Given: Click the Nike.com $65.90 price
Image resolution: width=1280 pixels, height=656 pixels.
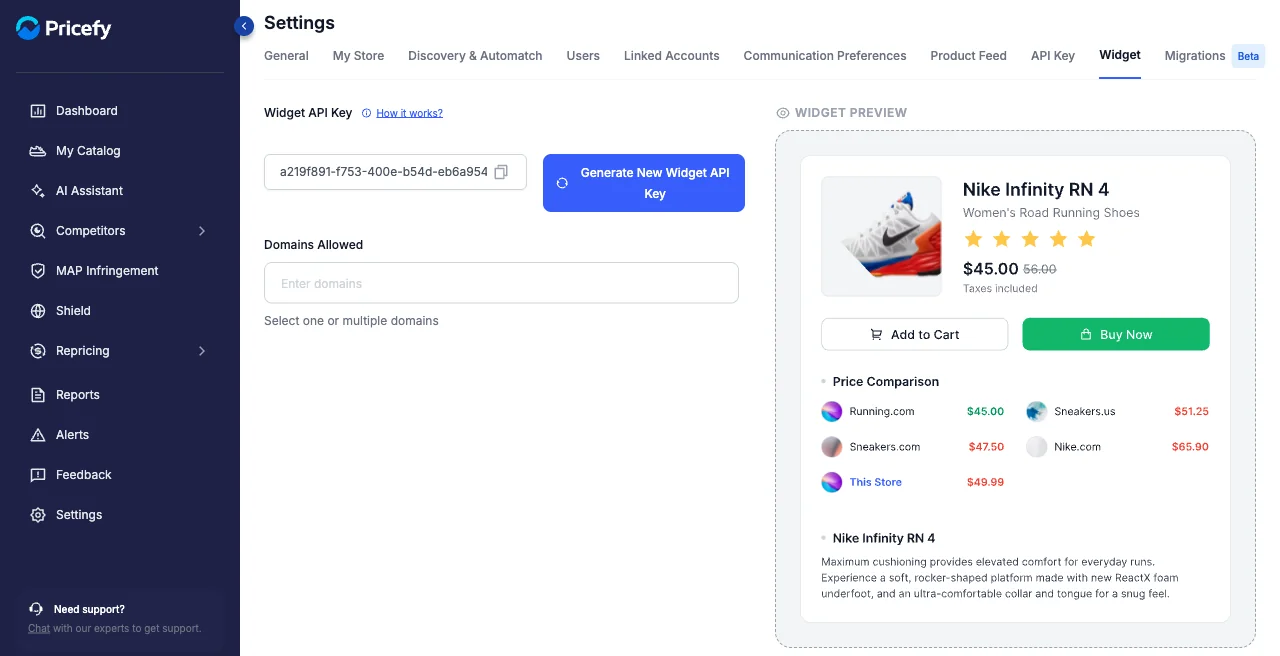Looking at the screenshot, I should [1190, 447].
